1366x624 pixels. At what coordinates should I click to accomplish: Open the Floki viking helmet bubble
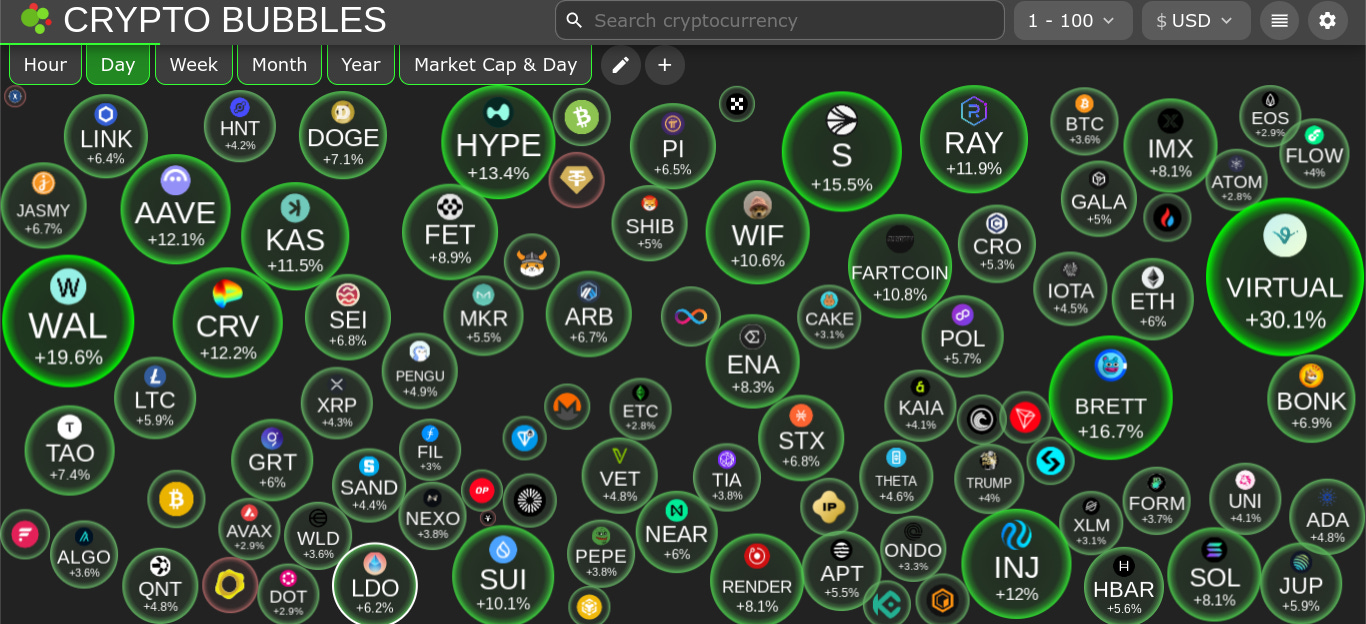coord(532,262)
